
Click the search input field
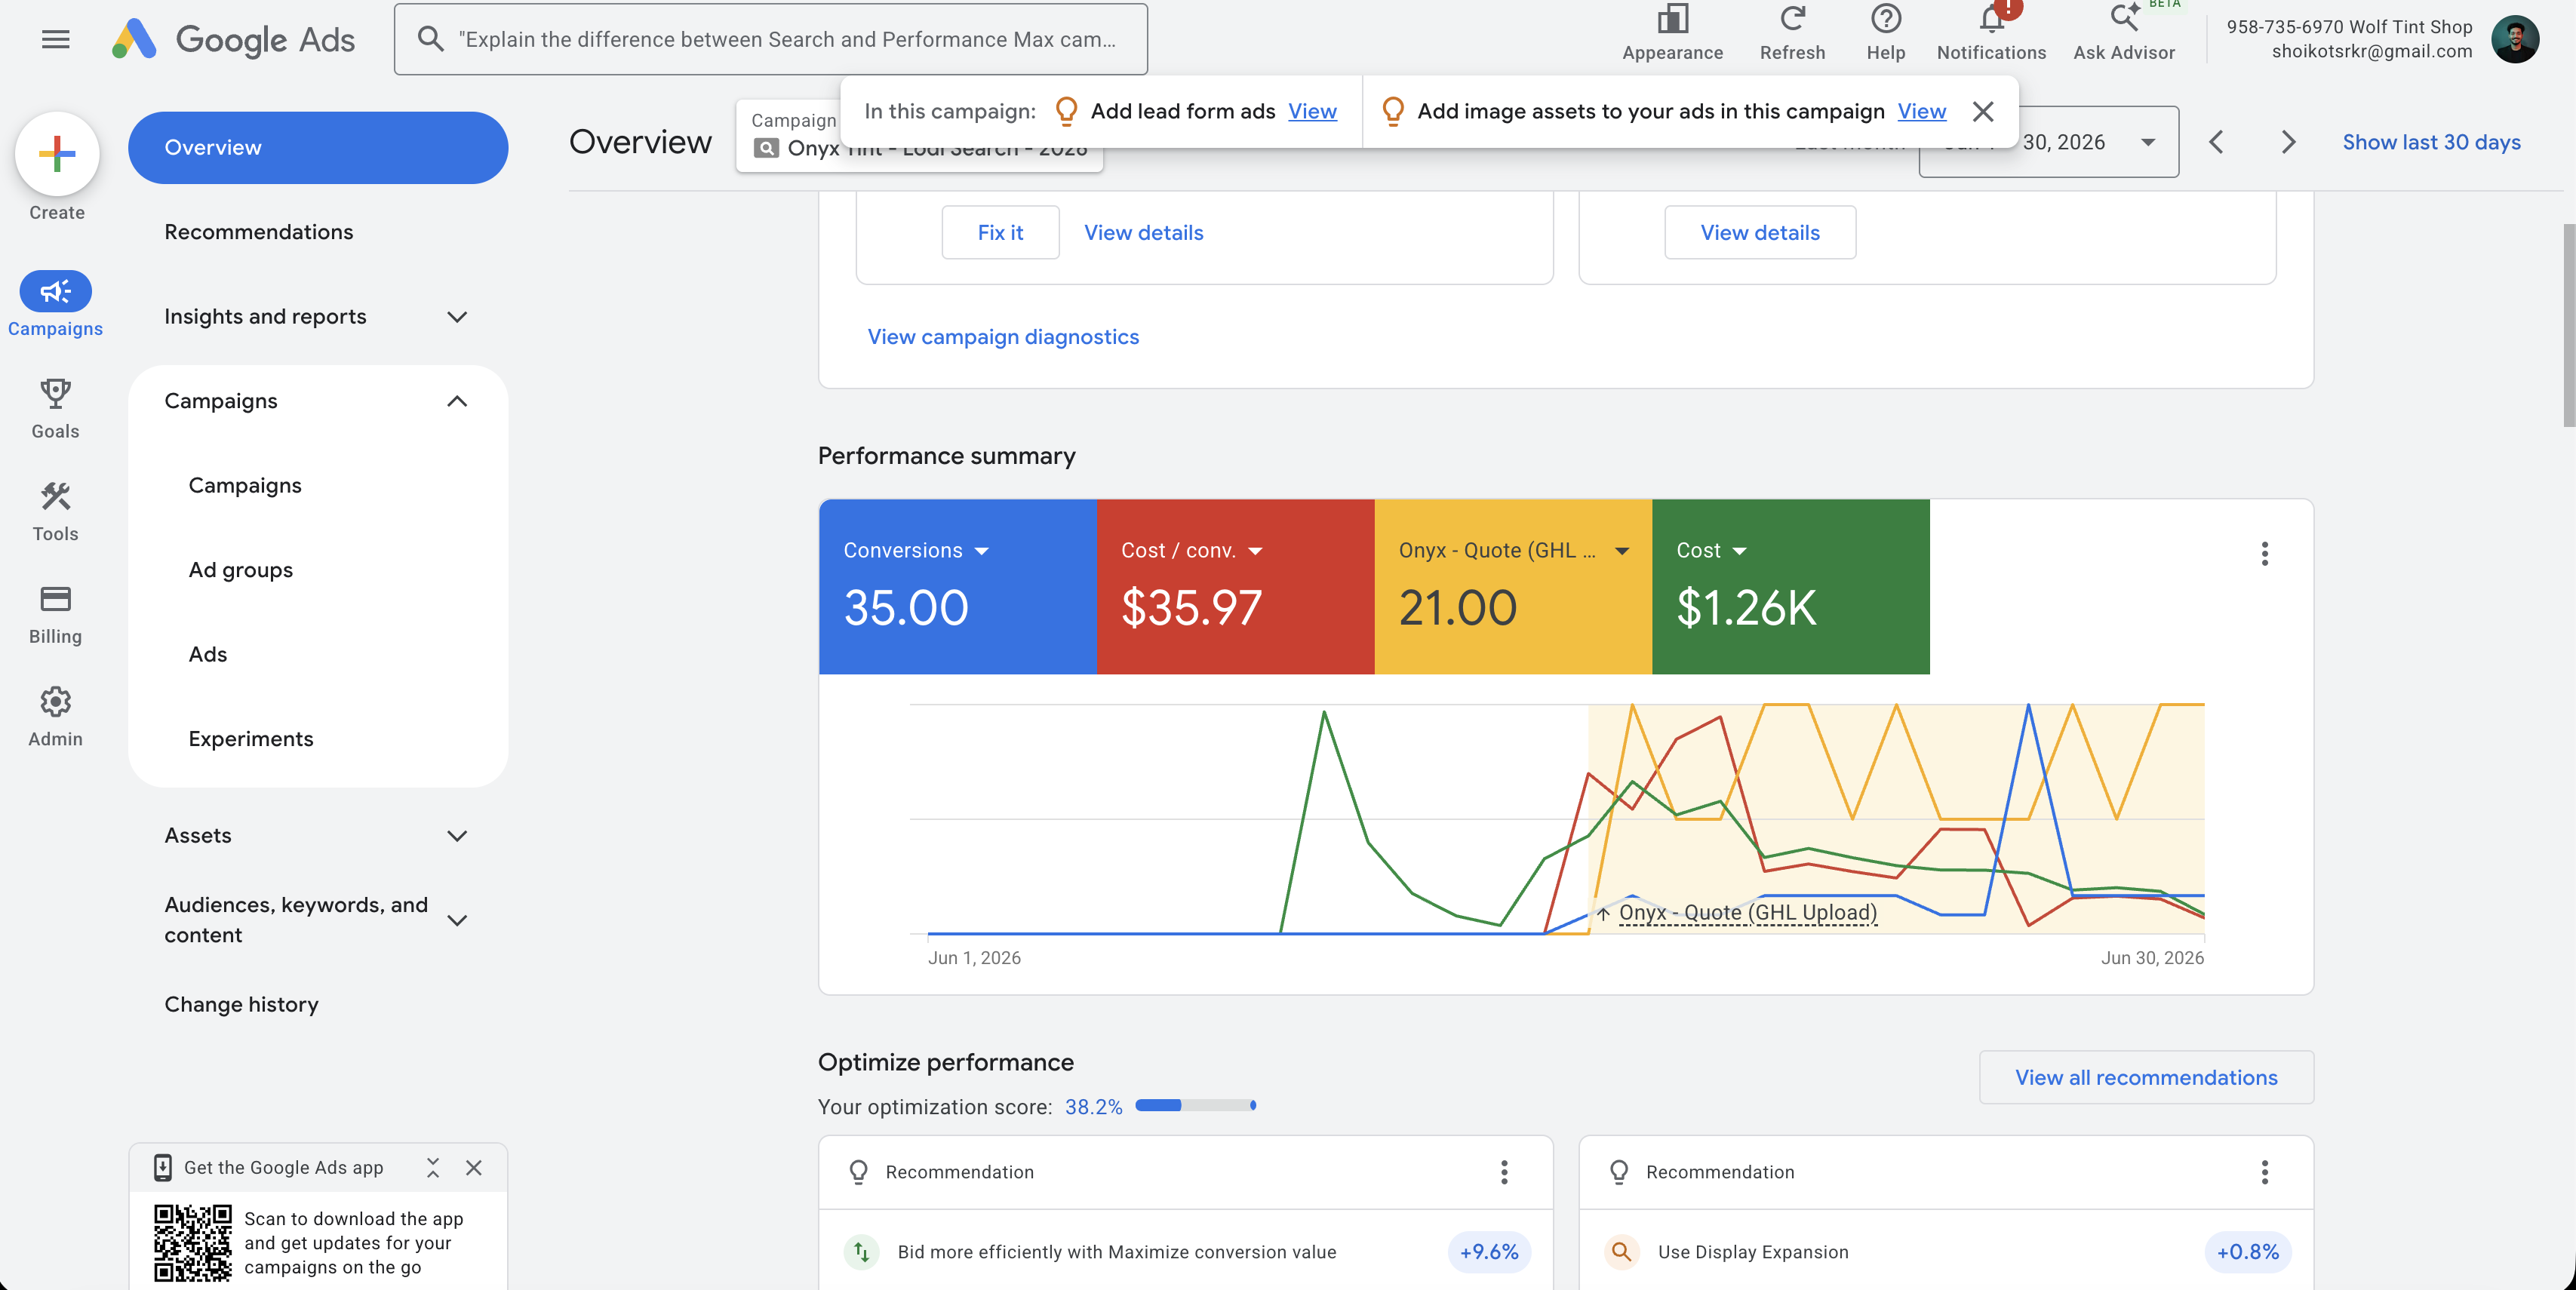[771, 39]
